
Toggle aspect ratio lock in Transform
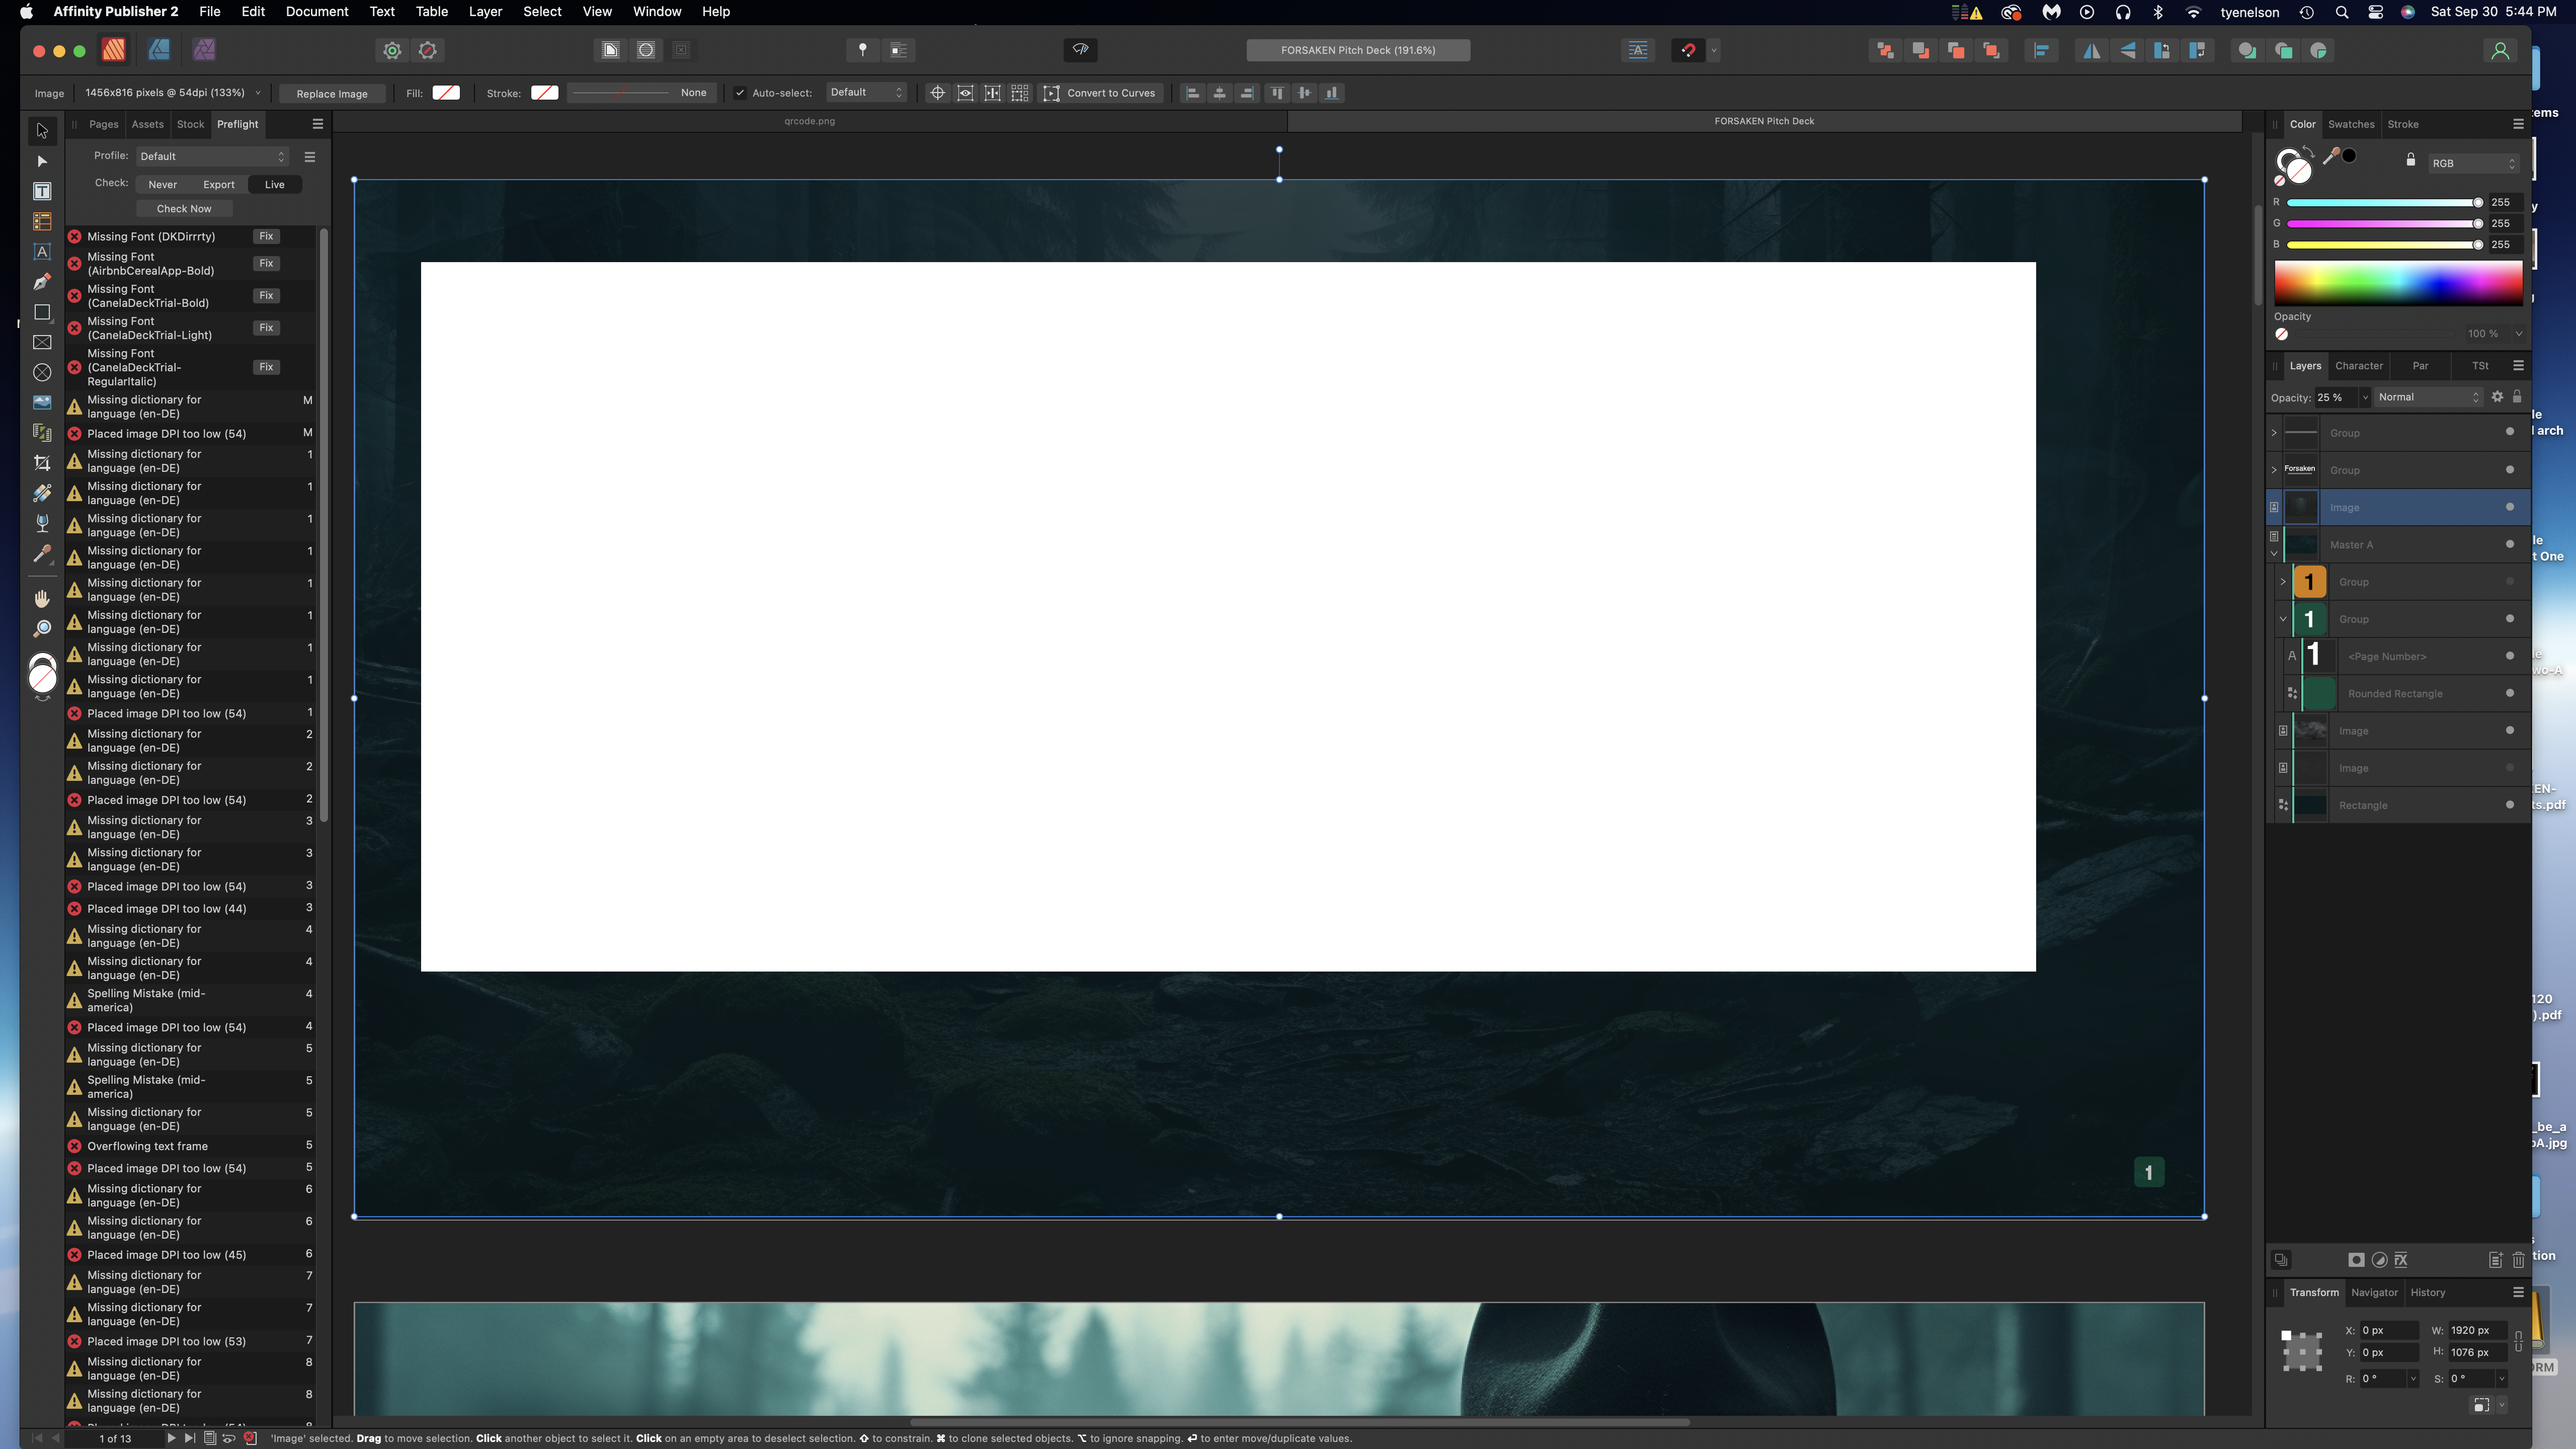2518,1341
